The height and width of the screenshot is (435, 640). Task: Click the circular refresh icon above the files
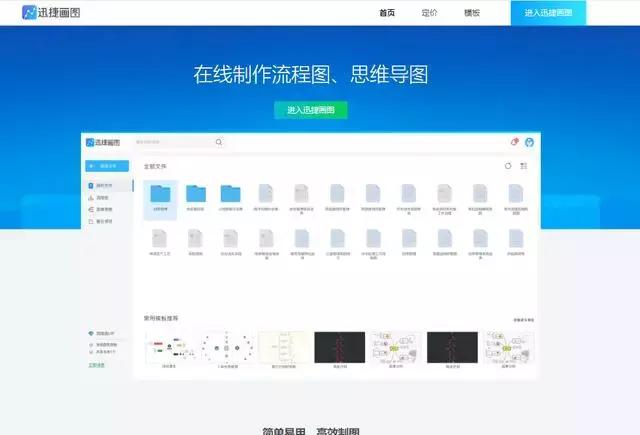point(508,166)
